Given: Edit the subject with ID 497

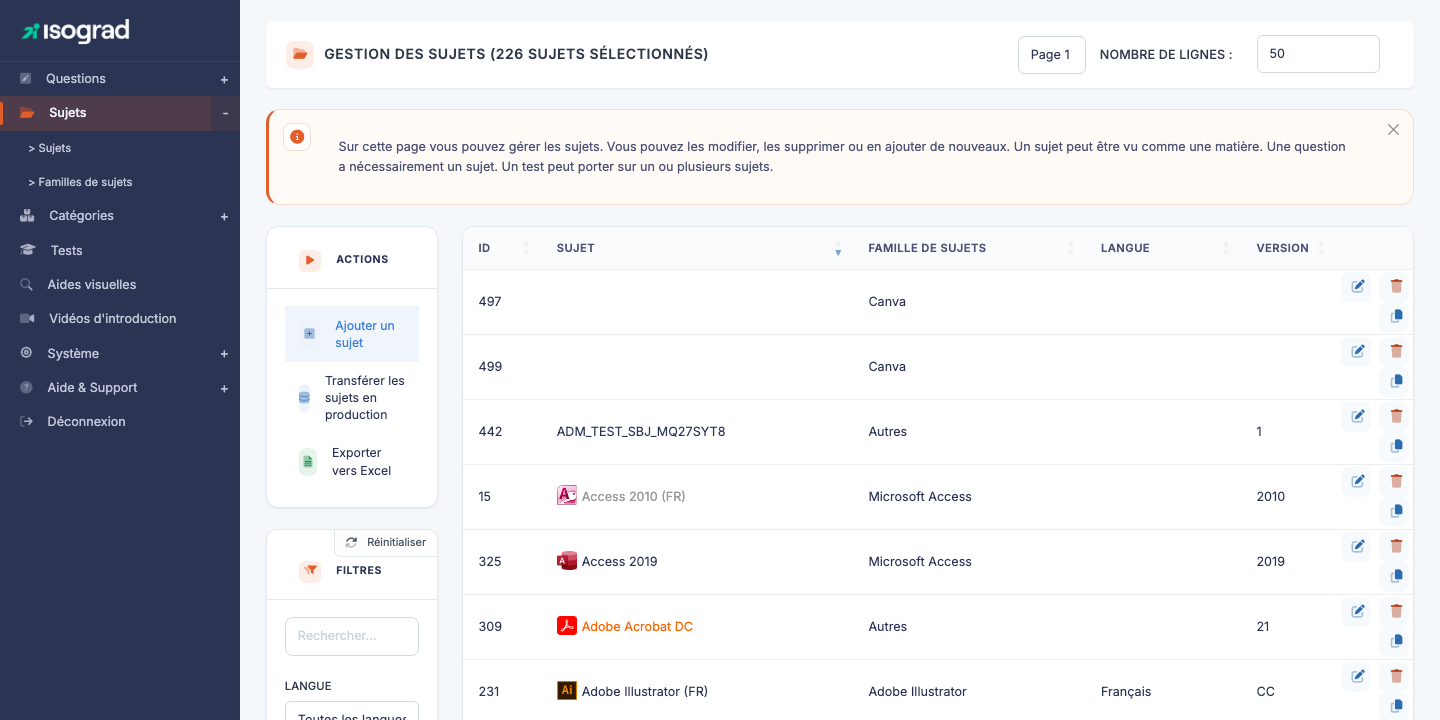Looking at the screenshot, I should click(1357, 286).
